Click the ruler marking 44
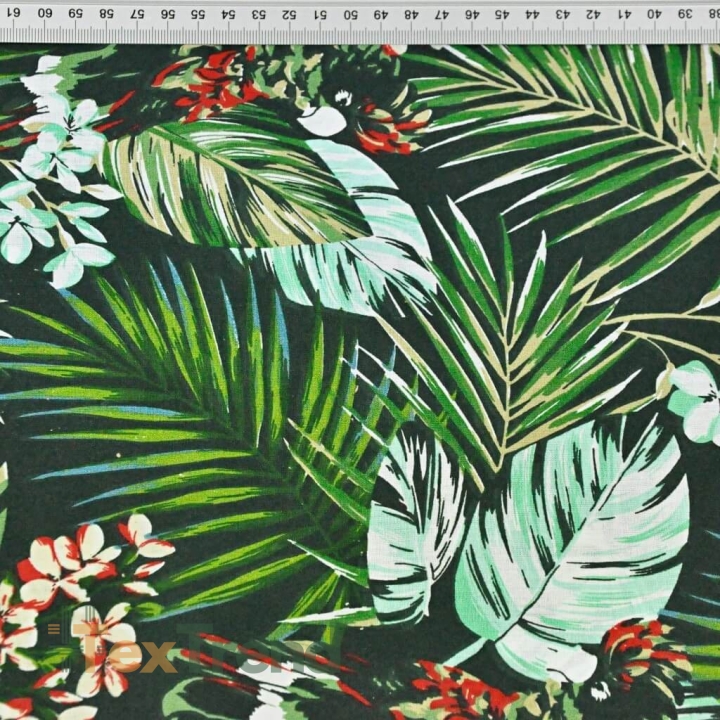Screen dimensions: 720x720 [x=533, y=14]
